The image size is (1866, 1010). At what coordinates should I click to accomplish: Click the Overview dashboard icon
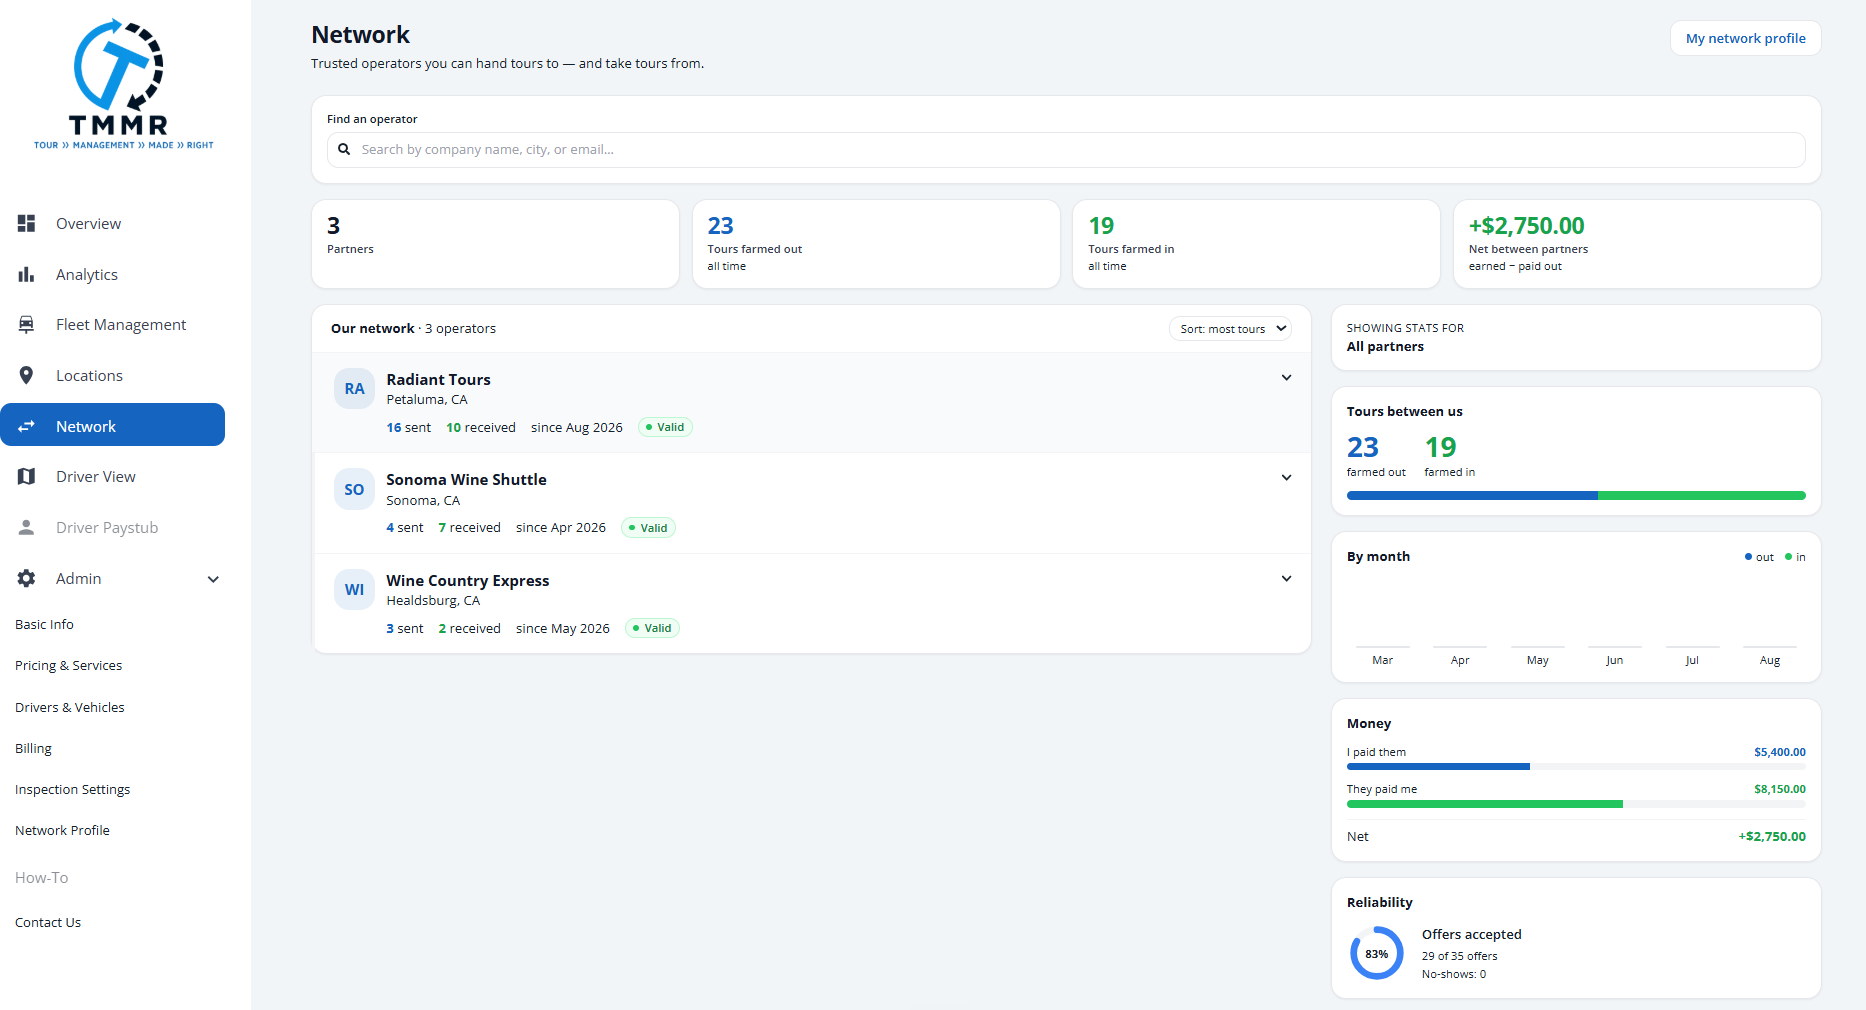(x=27, y=223)
